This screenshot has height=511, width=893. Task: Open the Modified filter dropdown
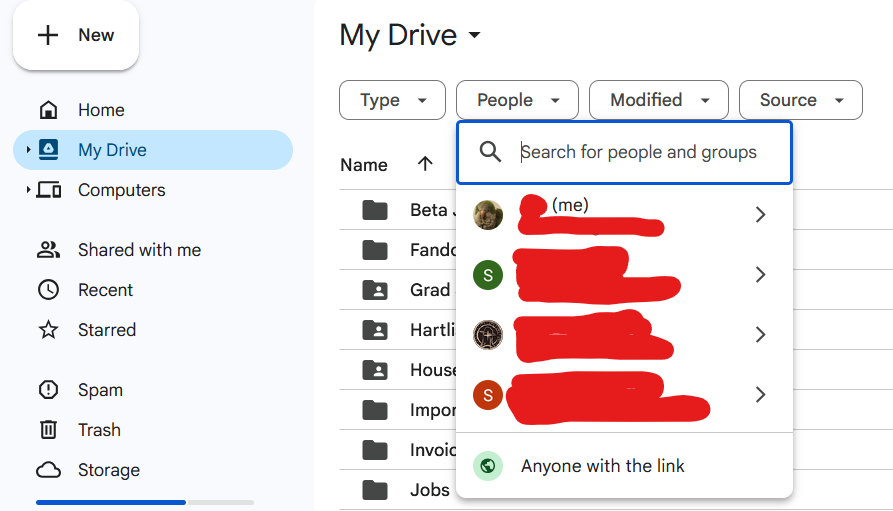tap(659, 100)
